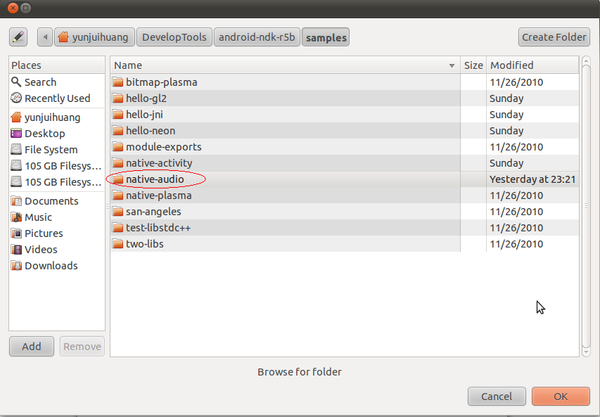The image size is (600, 417).
Task: Click the hello-gl2 folder icon
Action: pyautogui.click(x=118, y=98)
